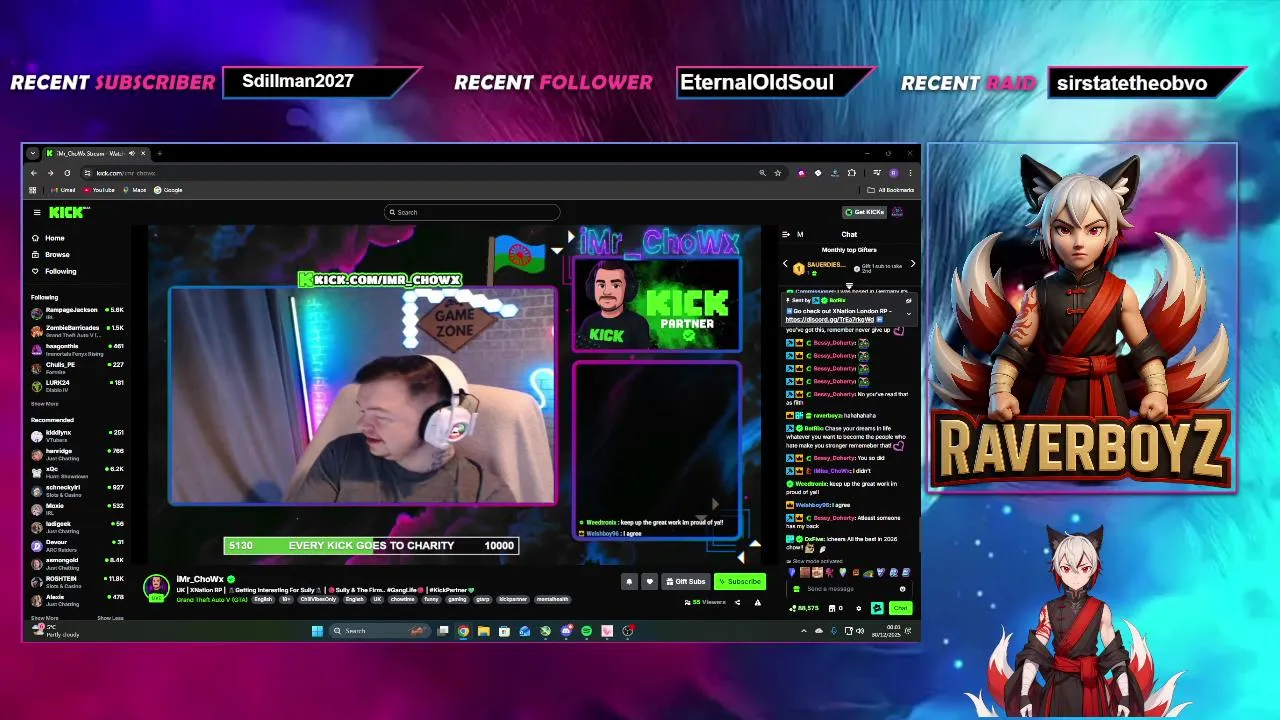
Task: Collapse the Recommended list with Show Less
Action: 110,618
